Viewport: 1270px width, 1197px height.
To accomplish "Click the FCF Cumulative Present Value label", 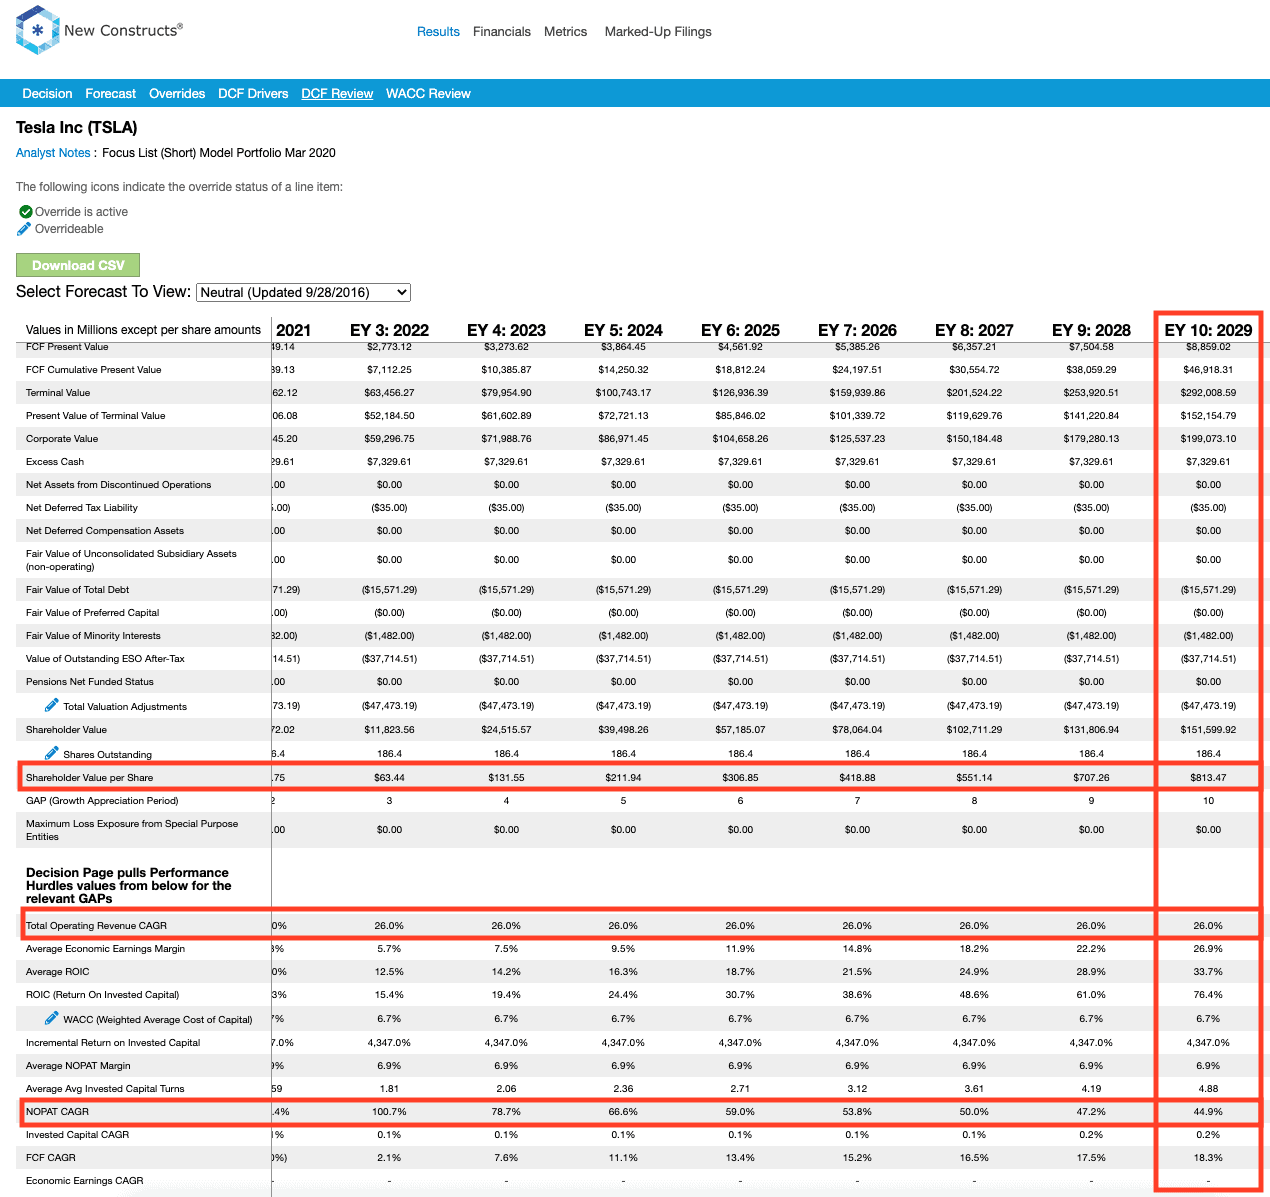I will pos(93,370).
